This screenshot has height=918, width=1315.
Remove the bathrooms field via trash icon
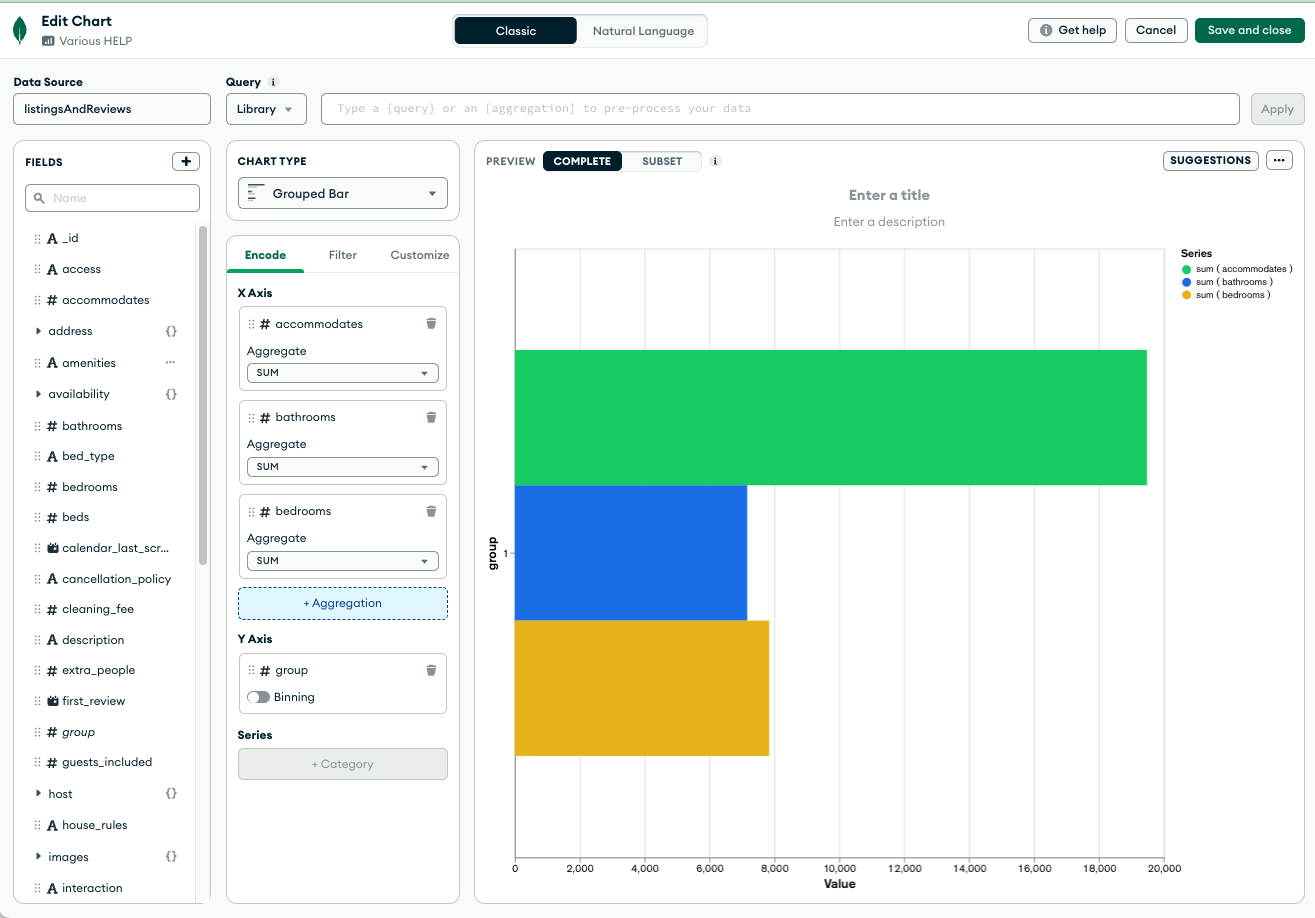coord(431,417)
